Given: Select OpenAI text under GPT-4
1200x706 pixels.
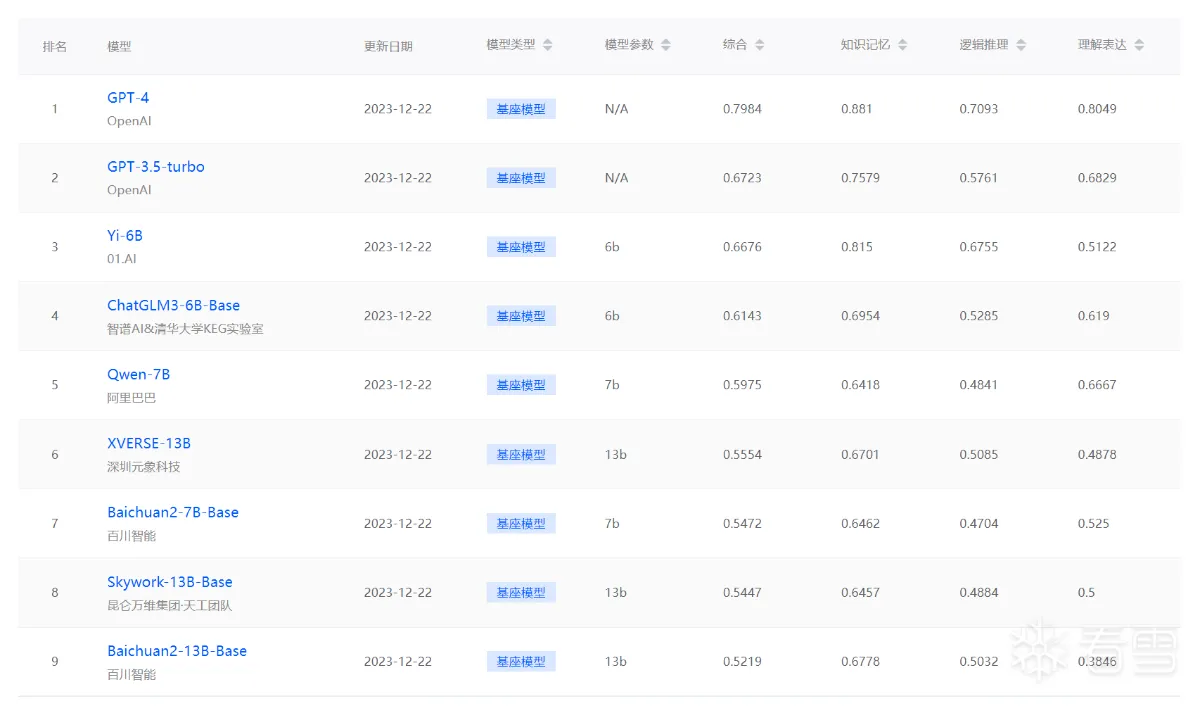Looking at the screenshot, I should point(129,121).
